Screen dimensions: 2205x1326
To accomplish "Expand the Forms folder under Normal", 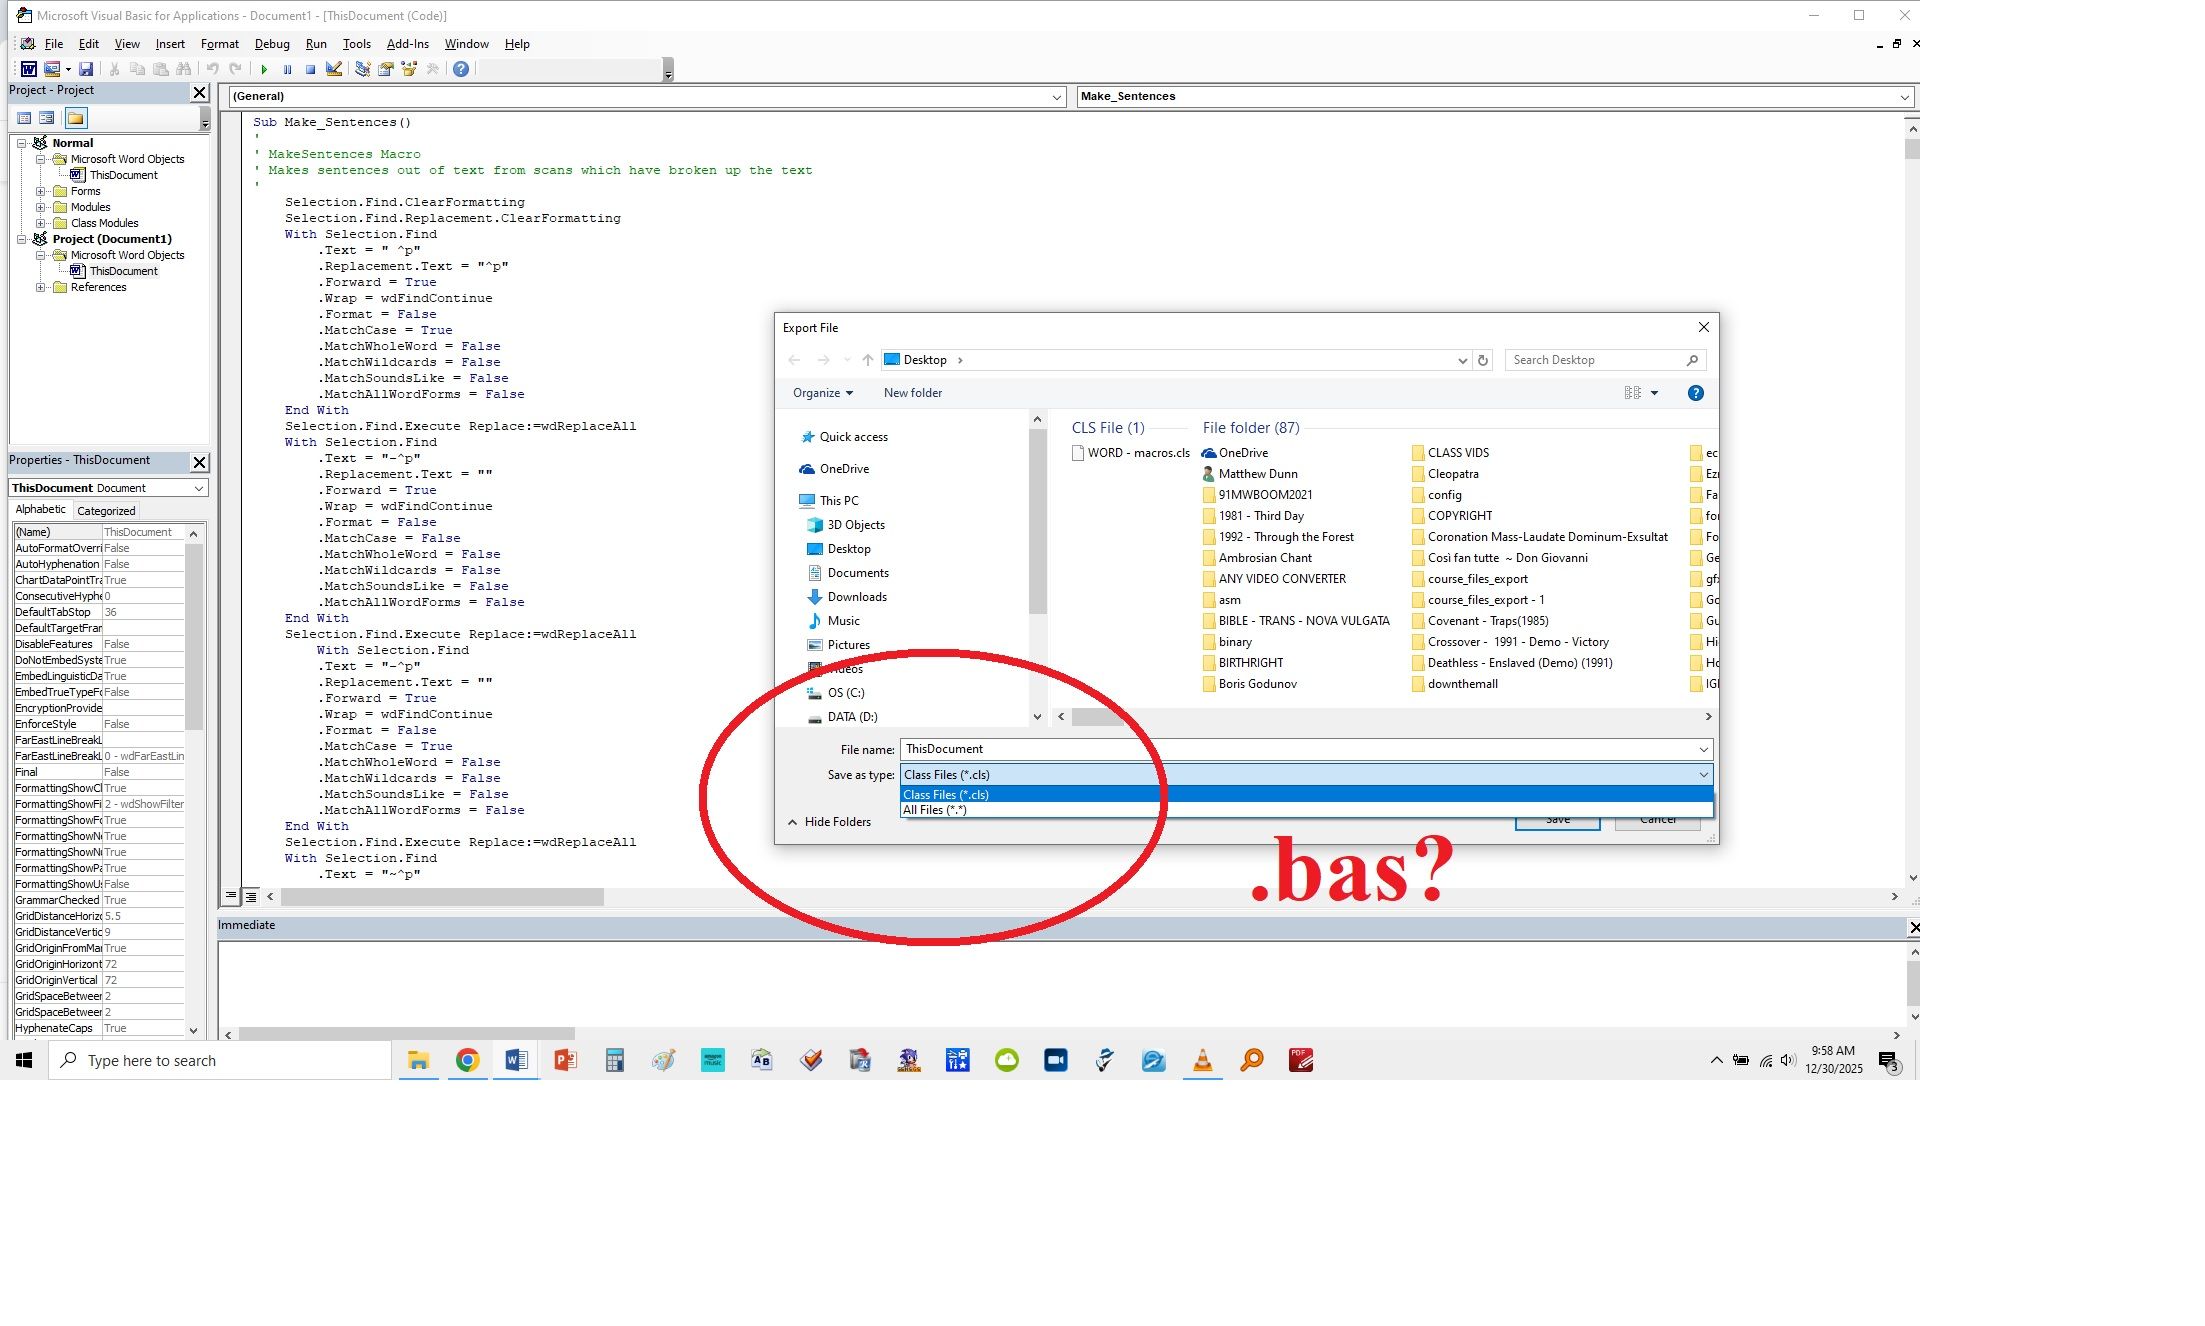I will tap(41, 190).
